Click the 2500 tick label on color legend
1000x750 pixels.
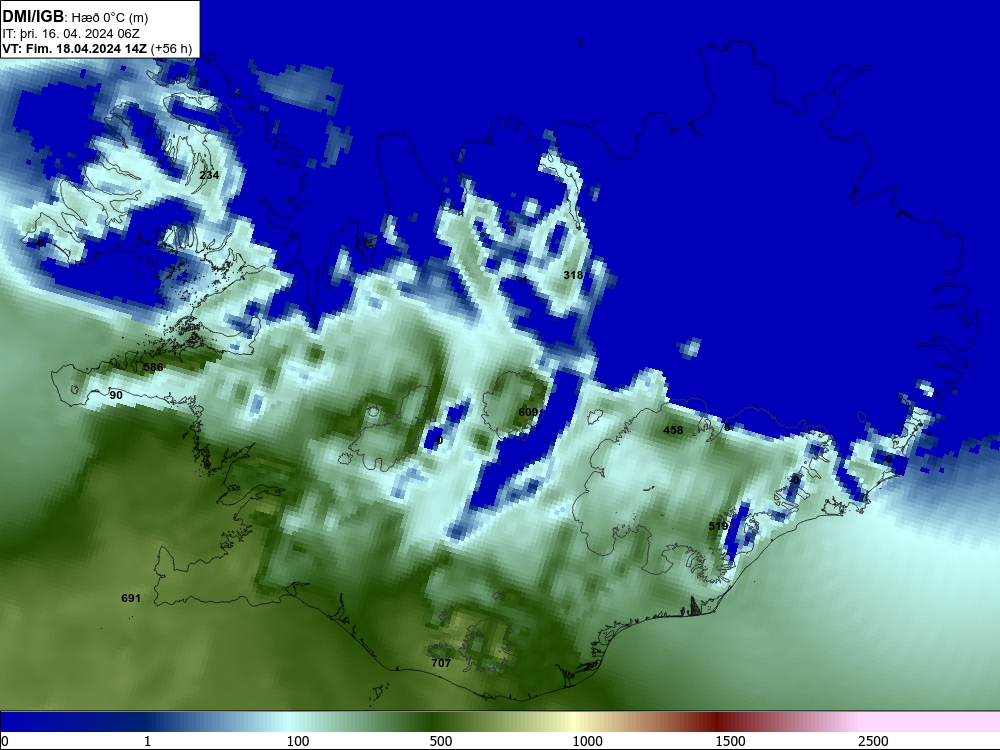[873, 741]
